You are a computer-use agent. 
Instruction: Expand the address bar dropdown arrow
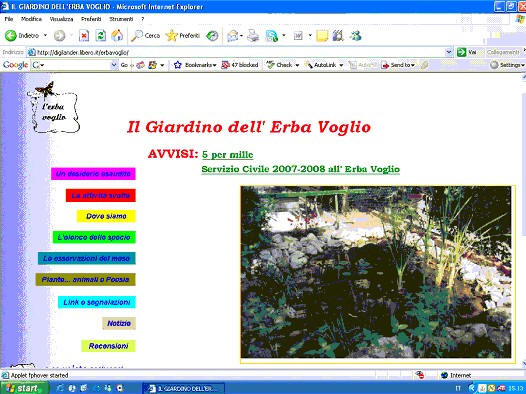point(449,52)
